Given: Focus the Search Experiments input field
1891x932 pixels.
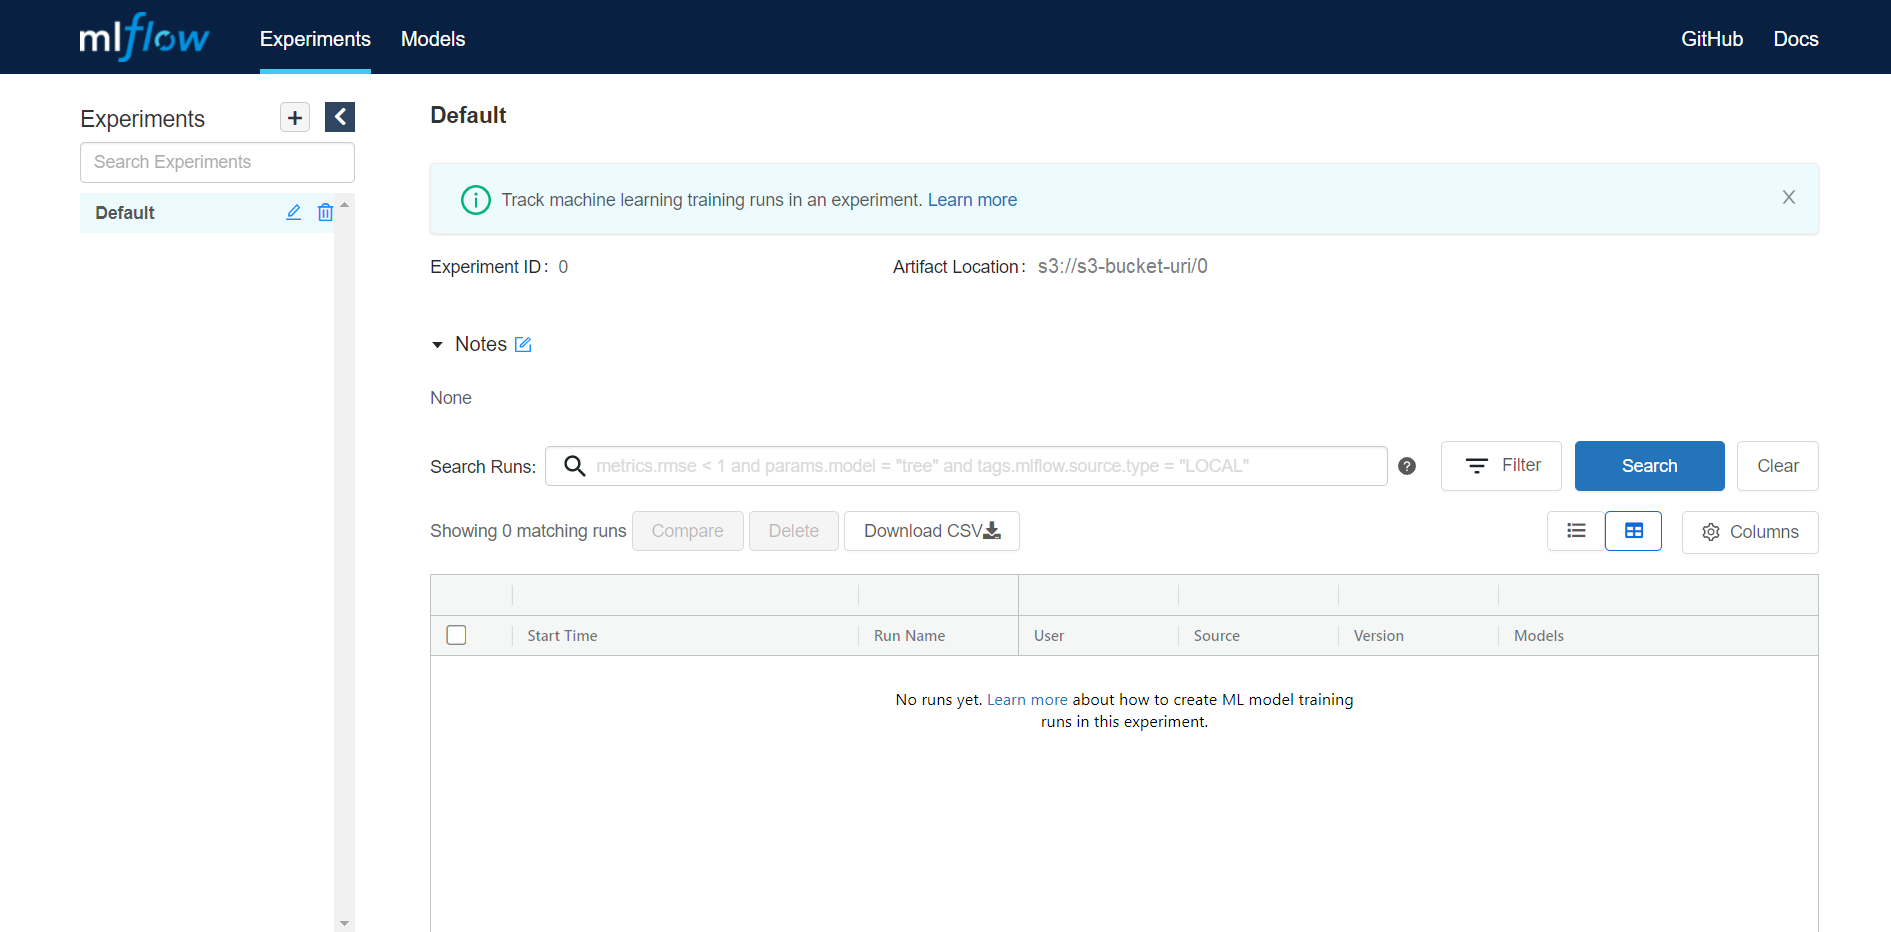Looking at the screenshot, I should tap(217, 162).
